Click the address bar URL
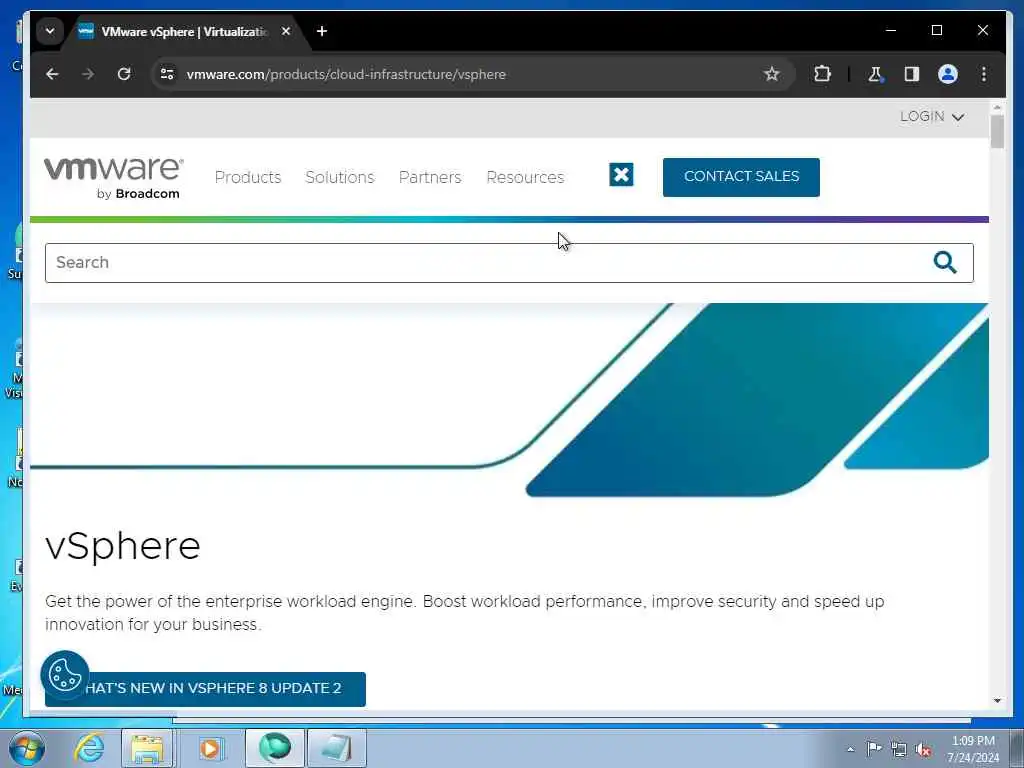 point(346,74)
